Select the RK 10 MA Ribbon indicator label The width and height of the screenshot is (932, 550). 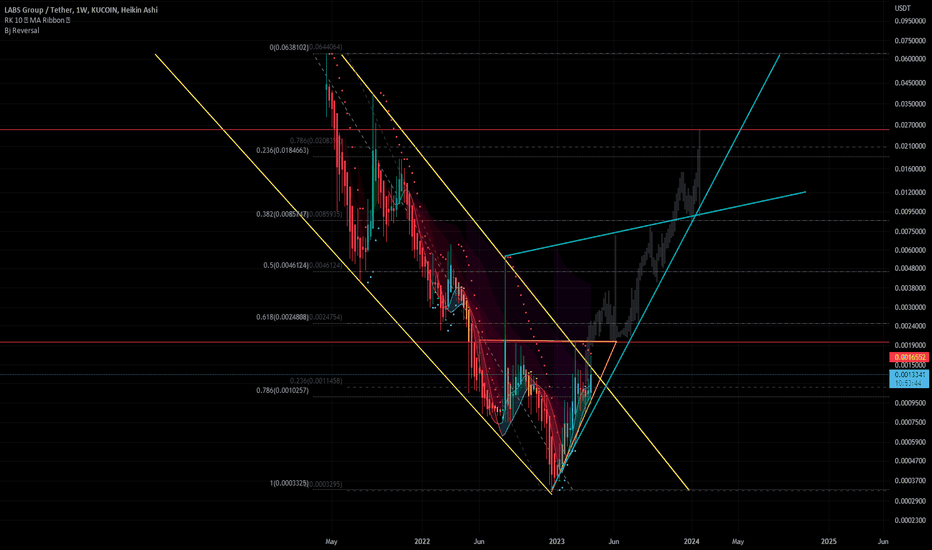click(x=37, y=20)
